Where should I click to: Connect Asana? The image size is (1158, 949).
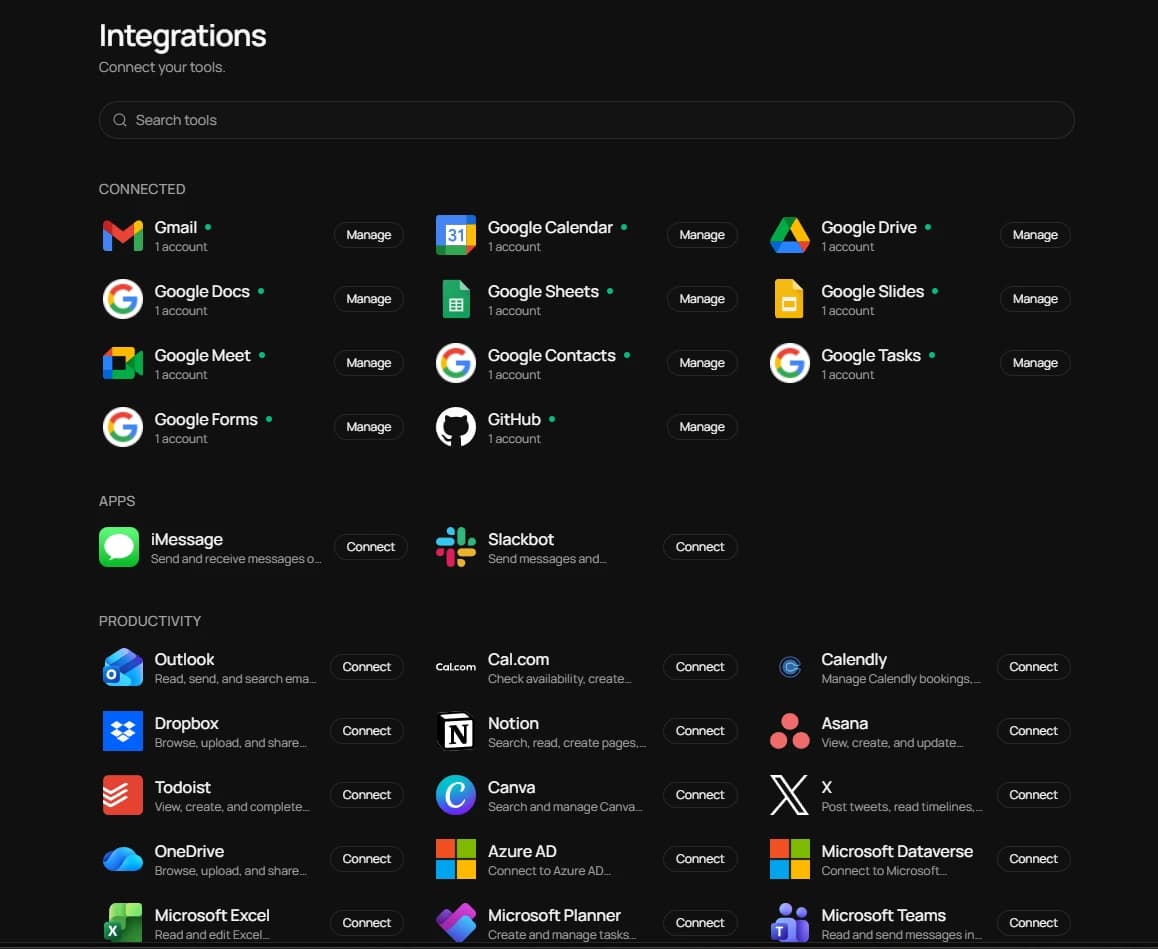[x=1033, y=731]
